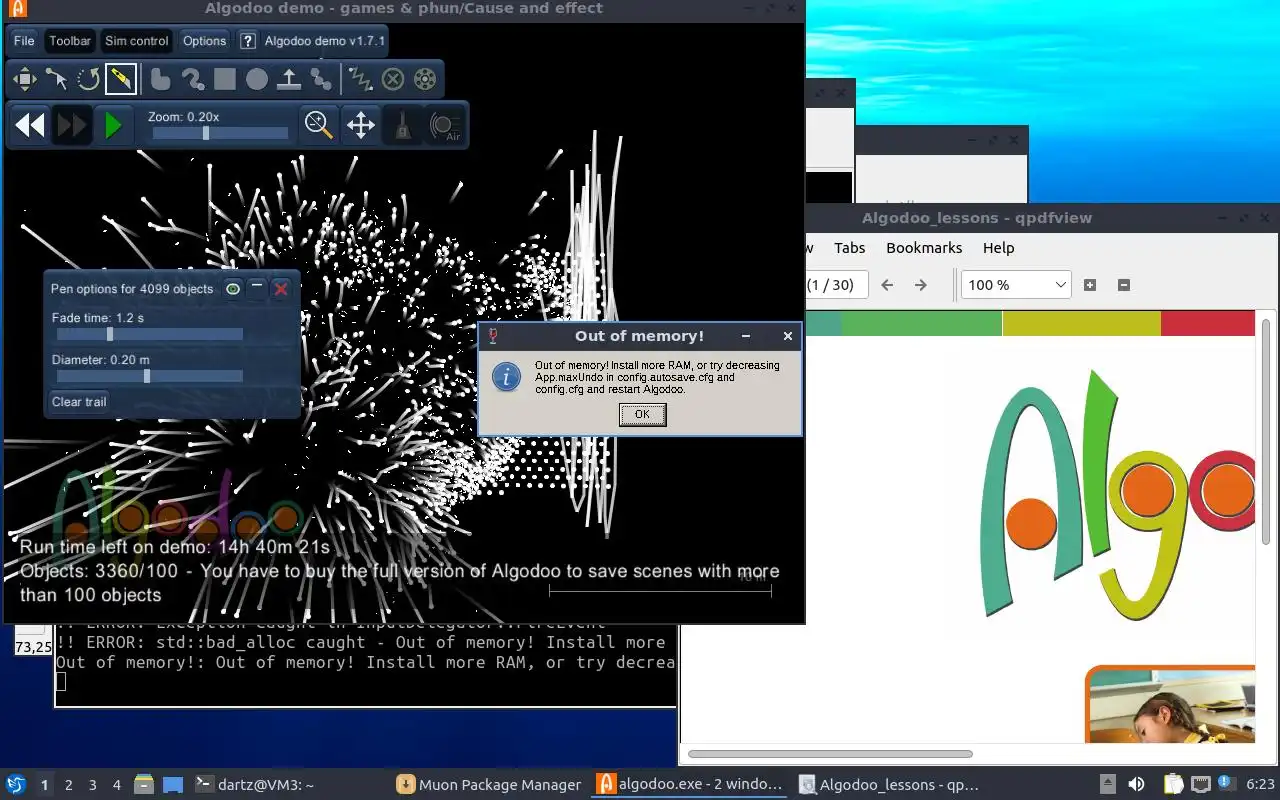
Task: Close the Out of memory dialog
Action: (788, 337)
